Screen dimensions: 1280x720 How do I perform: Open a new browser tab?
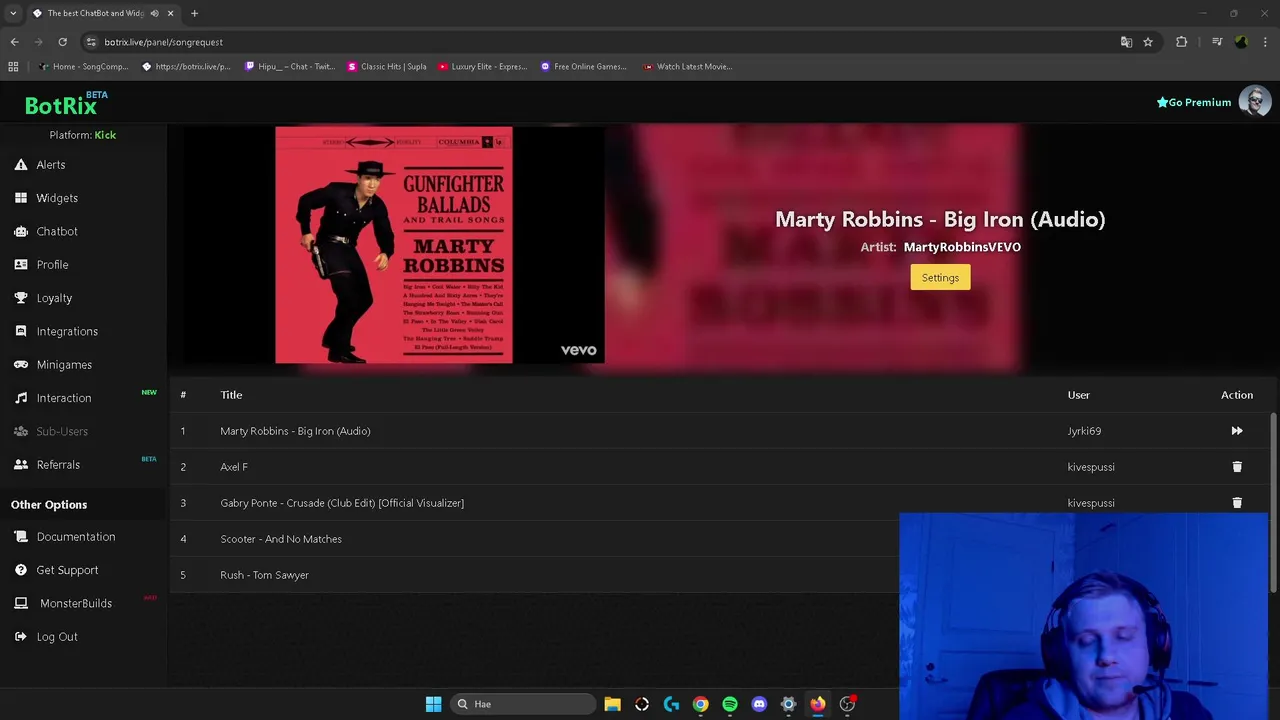194,13
